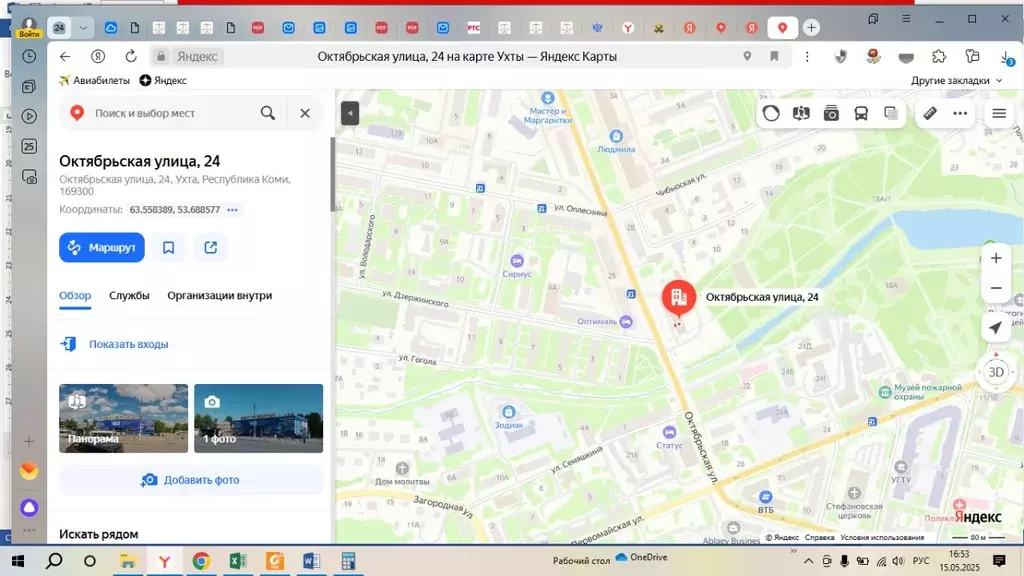Select the Статус place icon on map
Viewport: 1024px width, 576px height.
click(x=669, y=432)
